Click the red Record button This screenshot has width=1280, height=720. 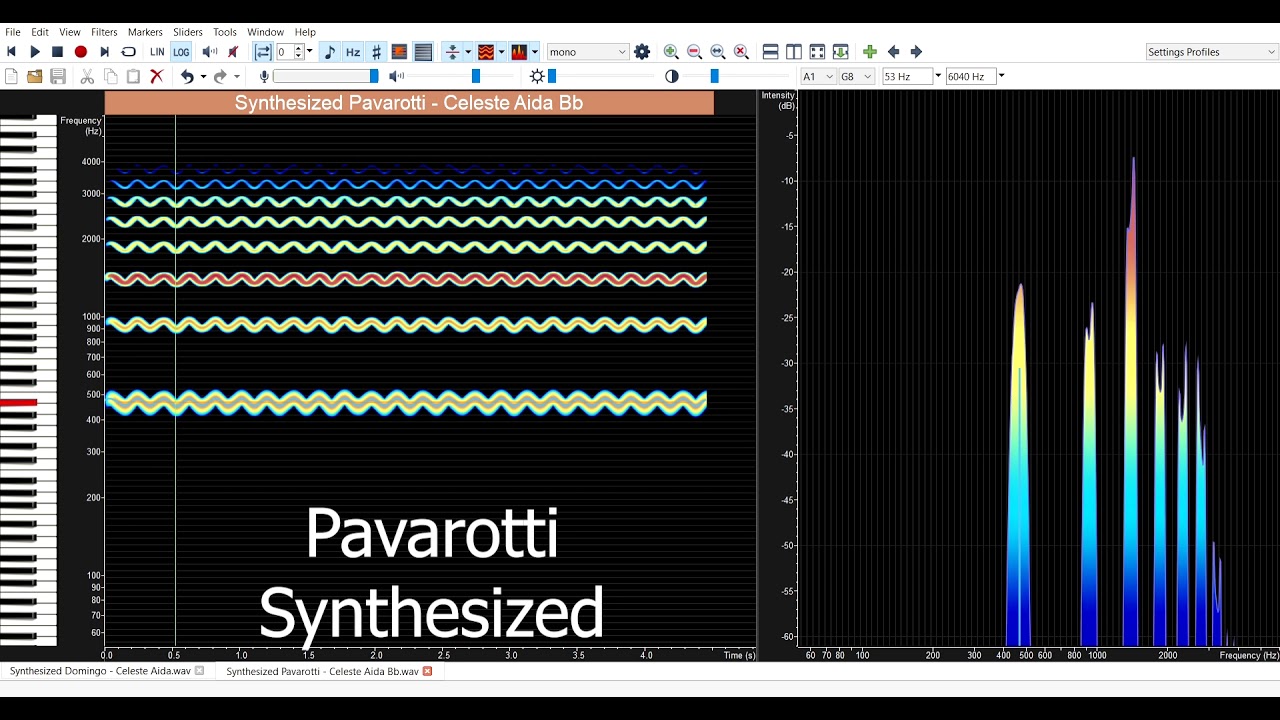81,52
